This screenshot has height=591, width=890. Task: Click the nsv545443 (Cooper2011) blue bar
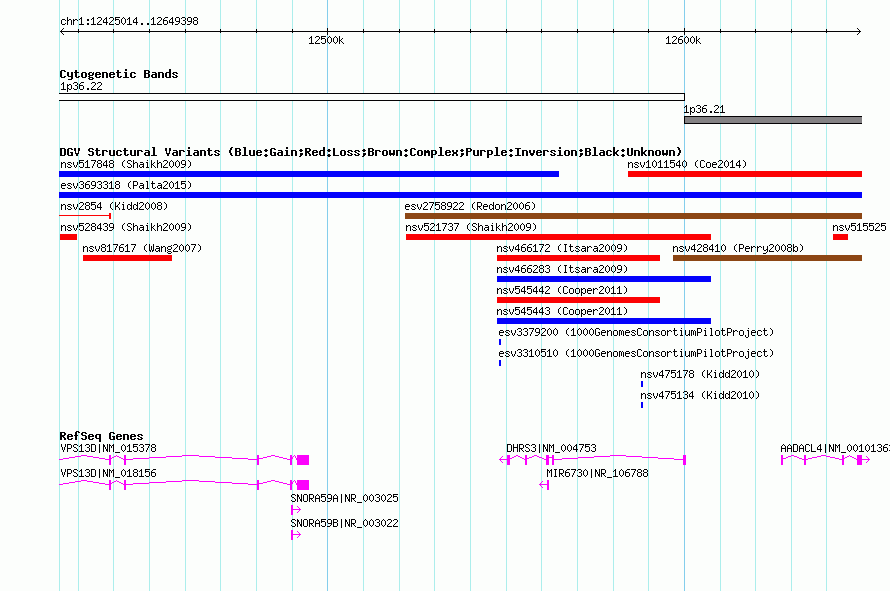pos(604,321)
